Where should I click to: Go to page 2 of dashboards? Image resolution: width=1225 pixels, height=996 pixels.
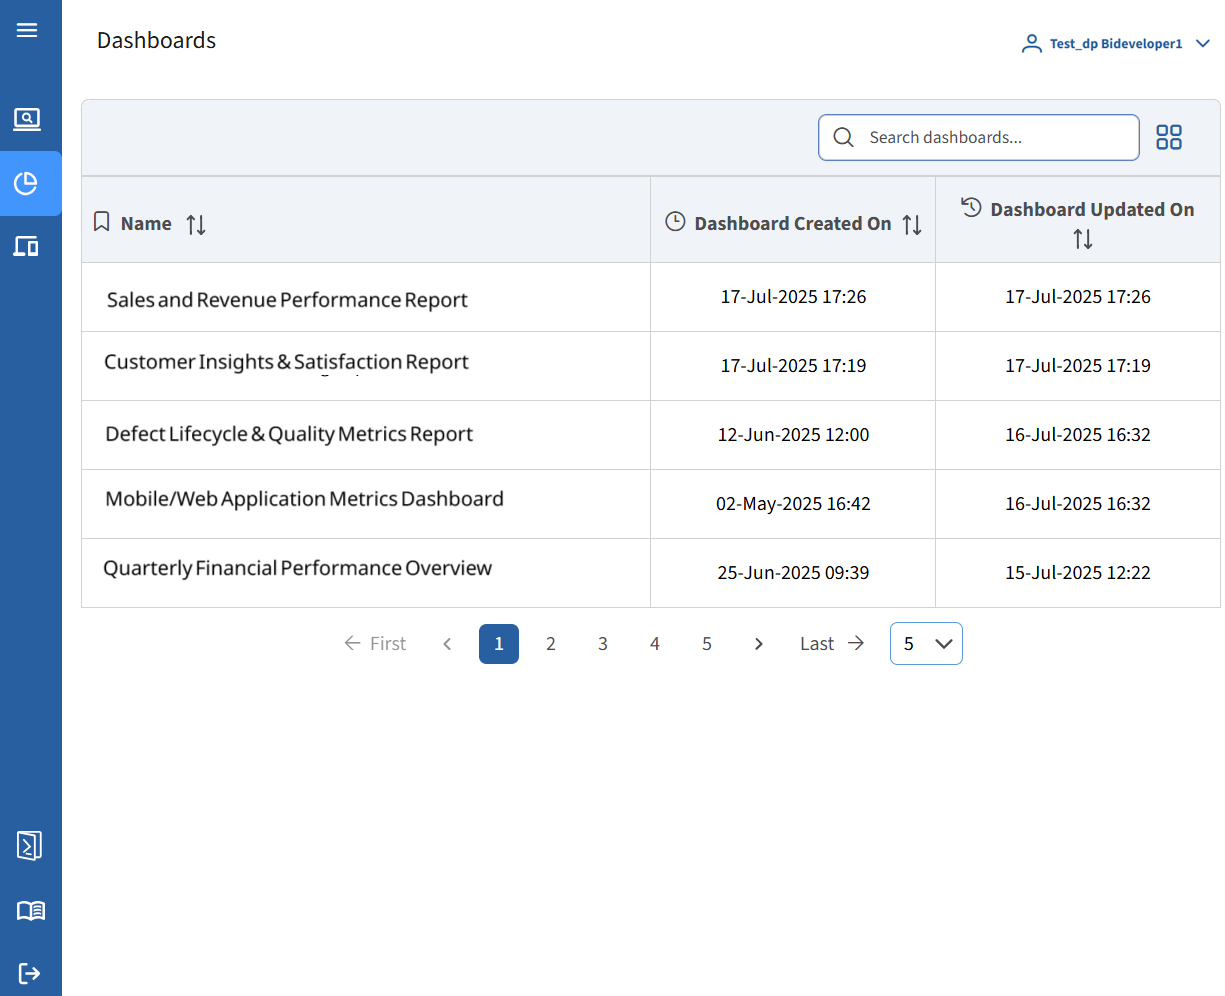[550, 644]
